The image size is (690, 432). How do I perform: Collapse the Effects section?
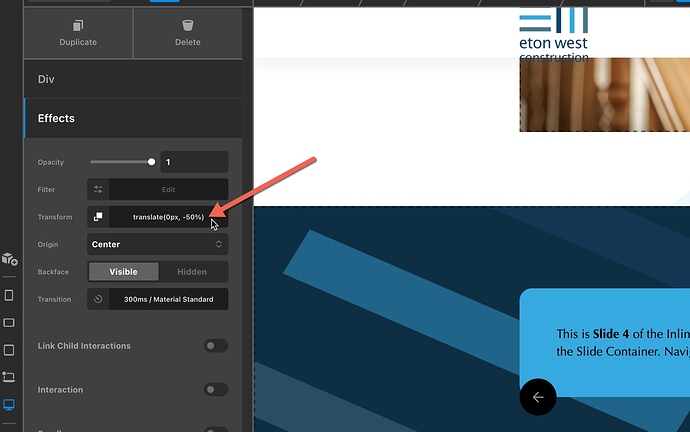[x=133, y=118]
